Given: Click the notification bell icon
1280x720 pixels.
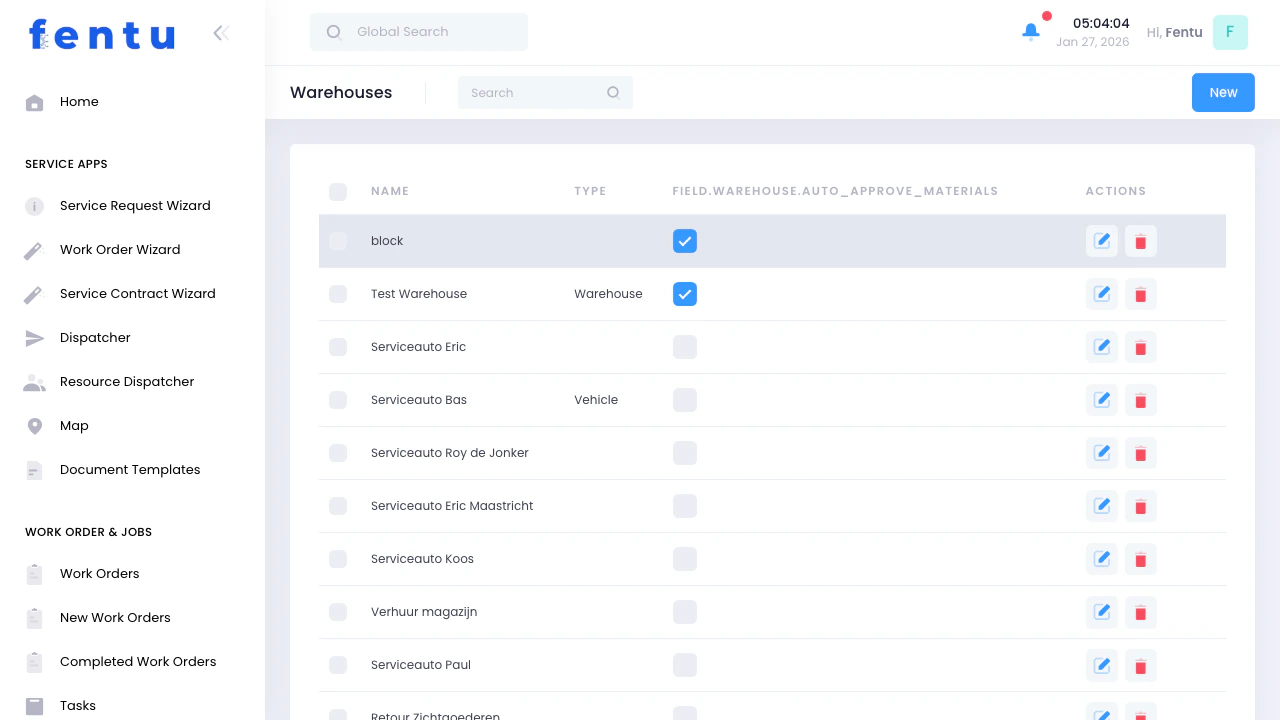Looking at the screenshot, I should tap(1031, 32).
